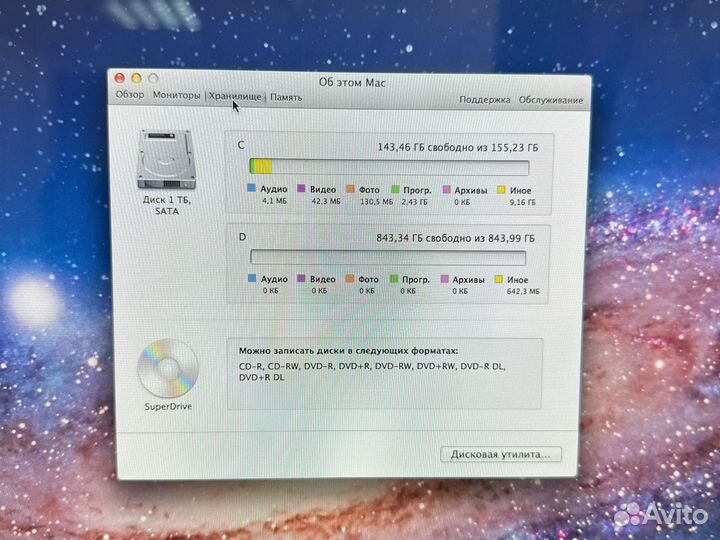
Task: Click the "4,1 МБ" audio value
Action: pos(275,201)
